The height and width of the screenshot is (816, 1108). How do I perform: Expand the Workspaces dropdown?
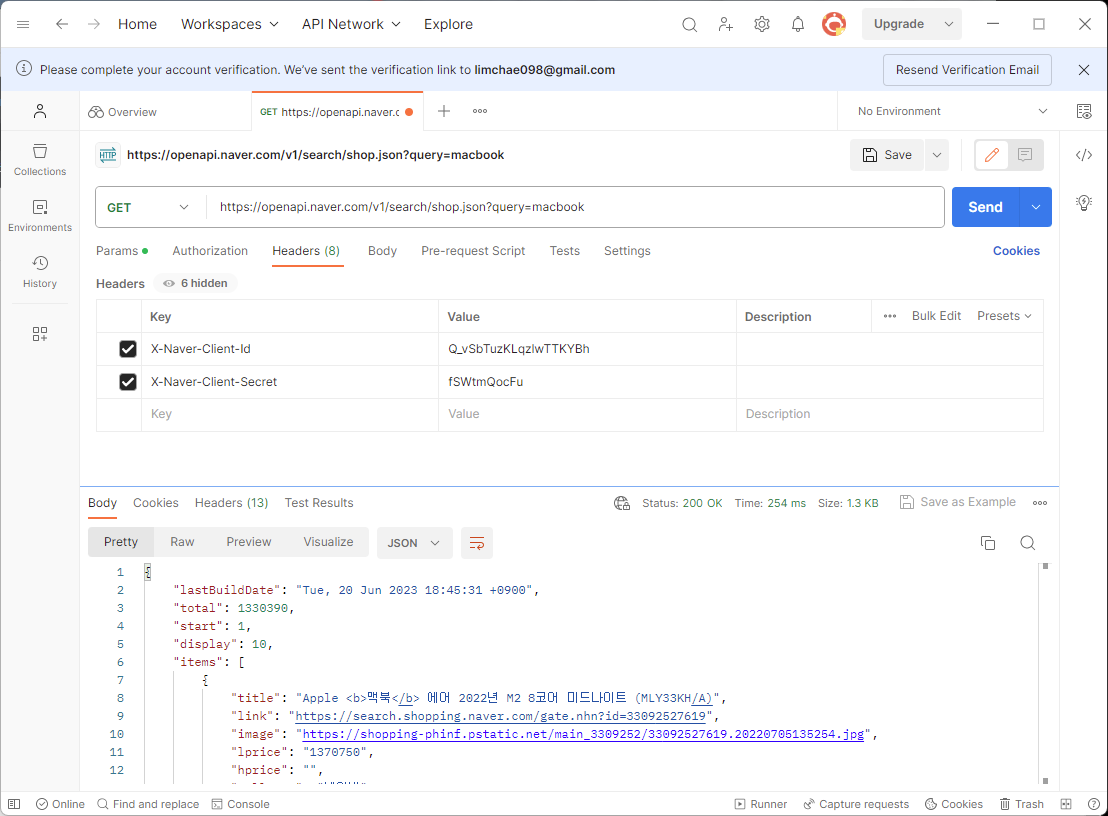tap(230, 24)
